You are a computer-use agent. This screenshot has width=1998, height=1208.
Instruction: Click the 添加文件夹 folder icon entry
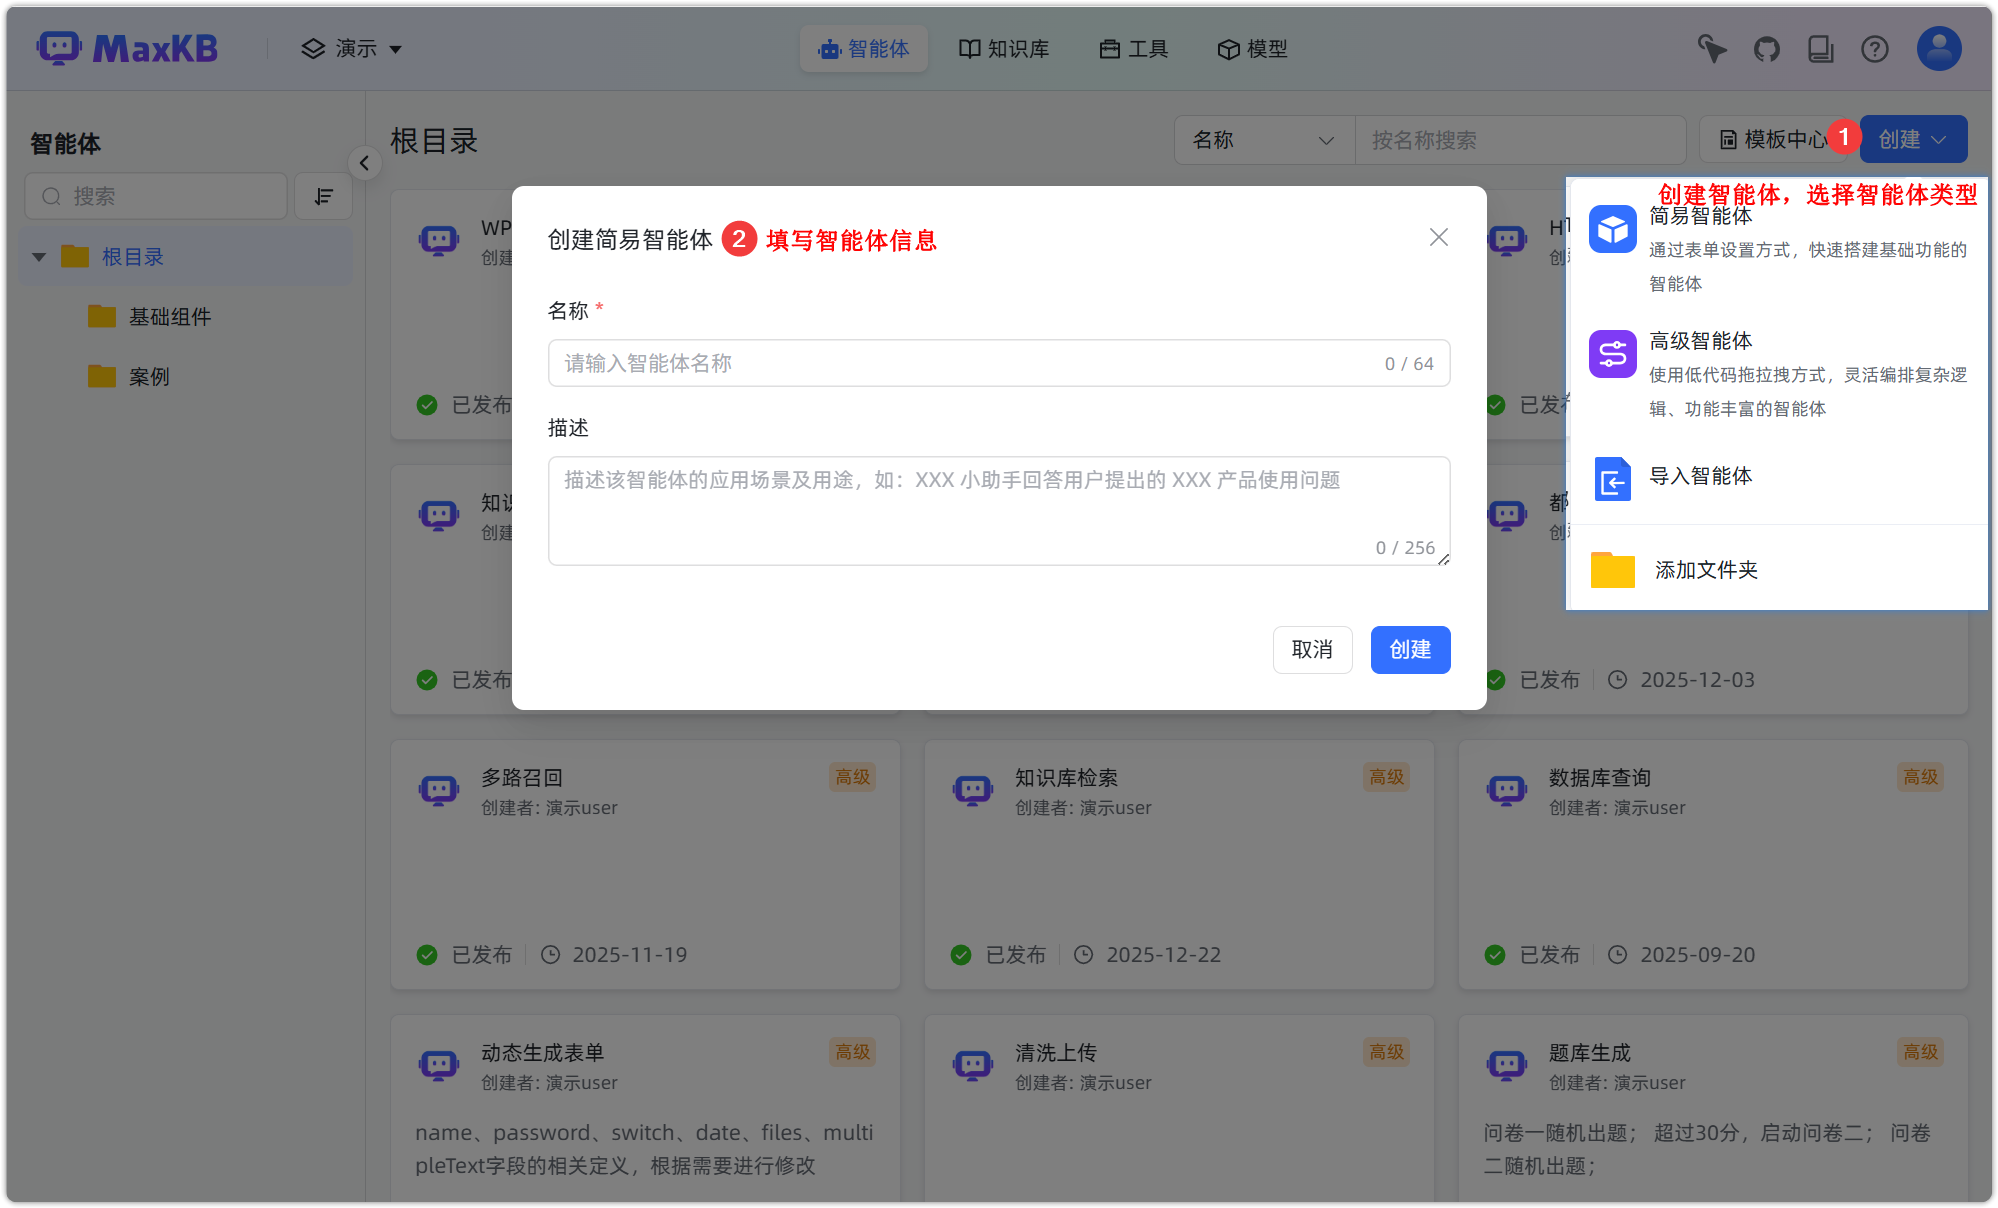(1612, 570)
